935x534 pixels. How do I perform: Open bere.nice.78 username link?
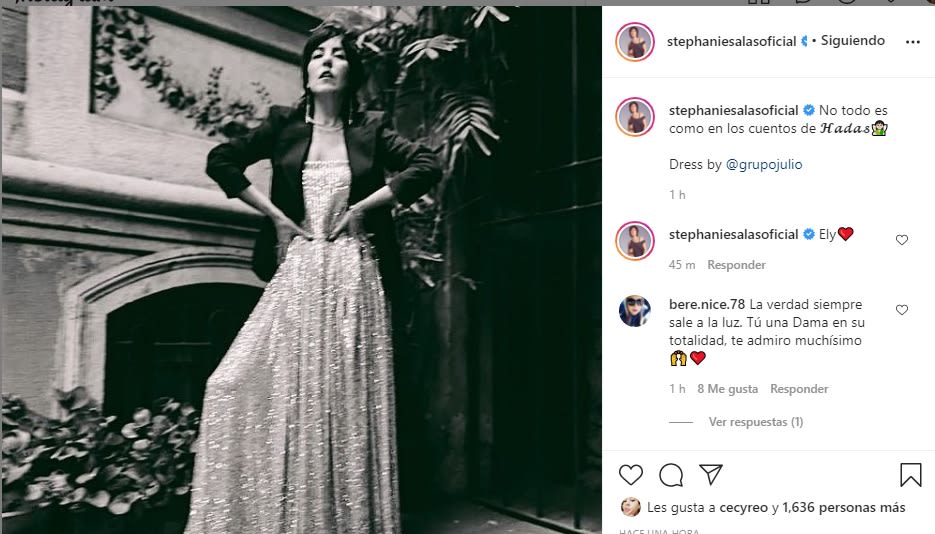coord(704,304)
